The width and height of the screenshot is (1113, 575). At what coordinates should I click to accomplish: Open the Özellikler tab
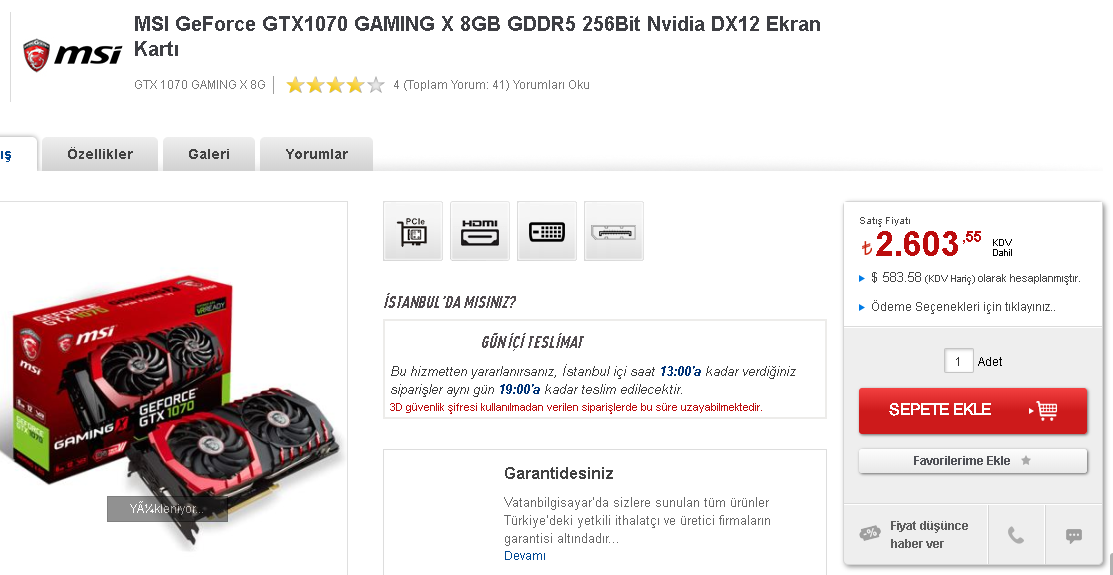(x=100, y=154)
